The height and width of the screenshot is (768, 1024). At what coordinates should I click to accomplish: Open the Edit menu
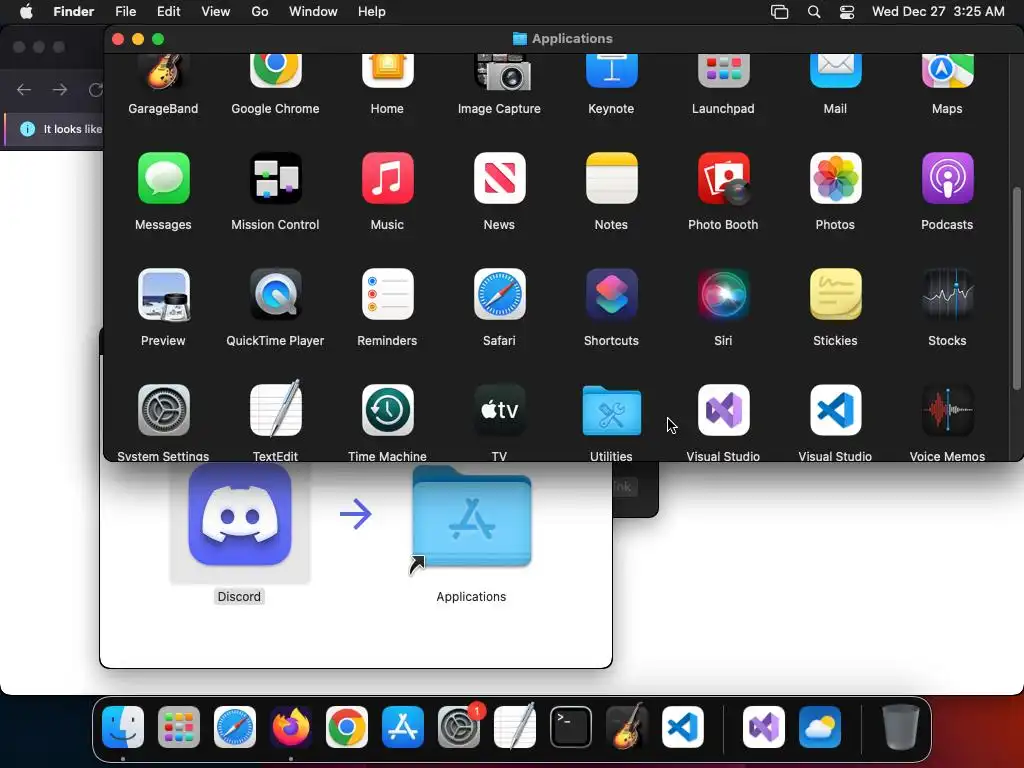(x=168, y=12)
